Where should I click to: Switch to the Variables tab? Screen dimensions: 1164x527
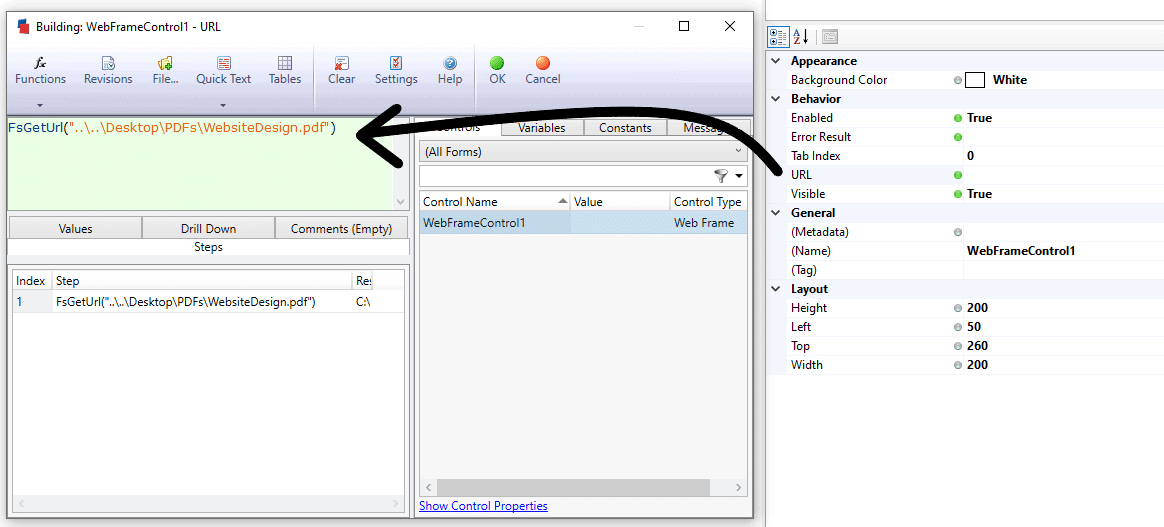click(542, 128)
